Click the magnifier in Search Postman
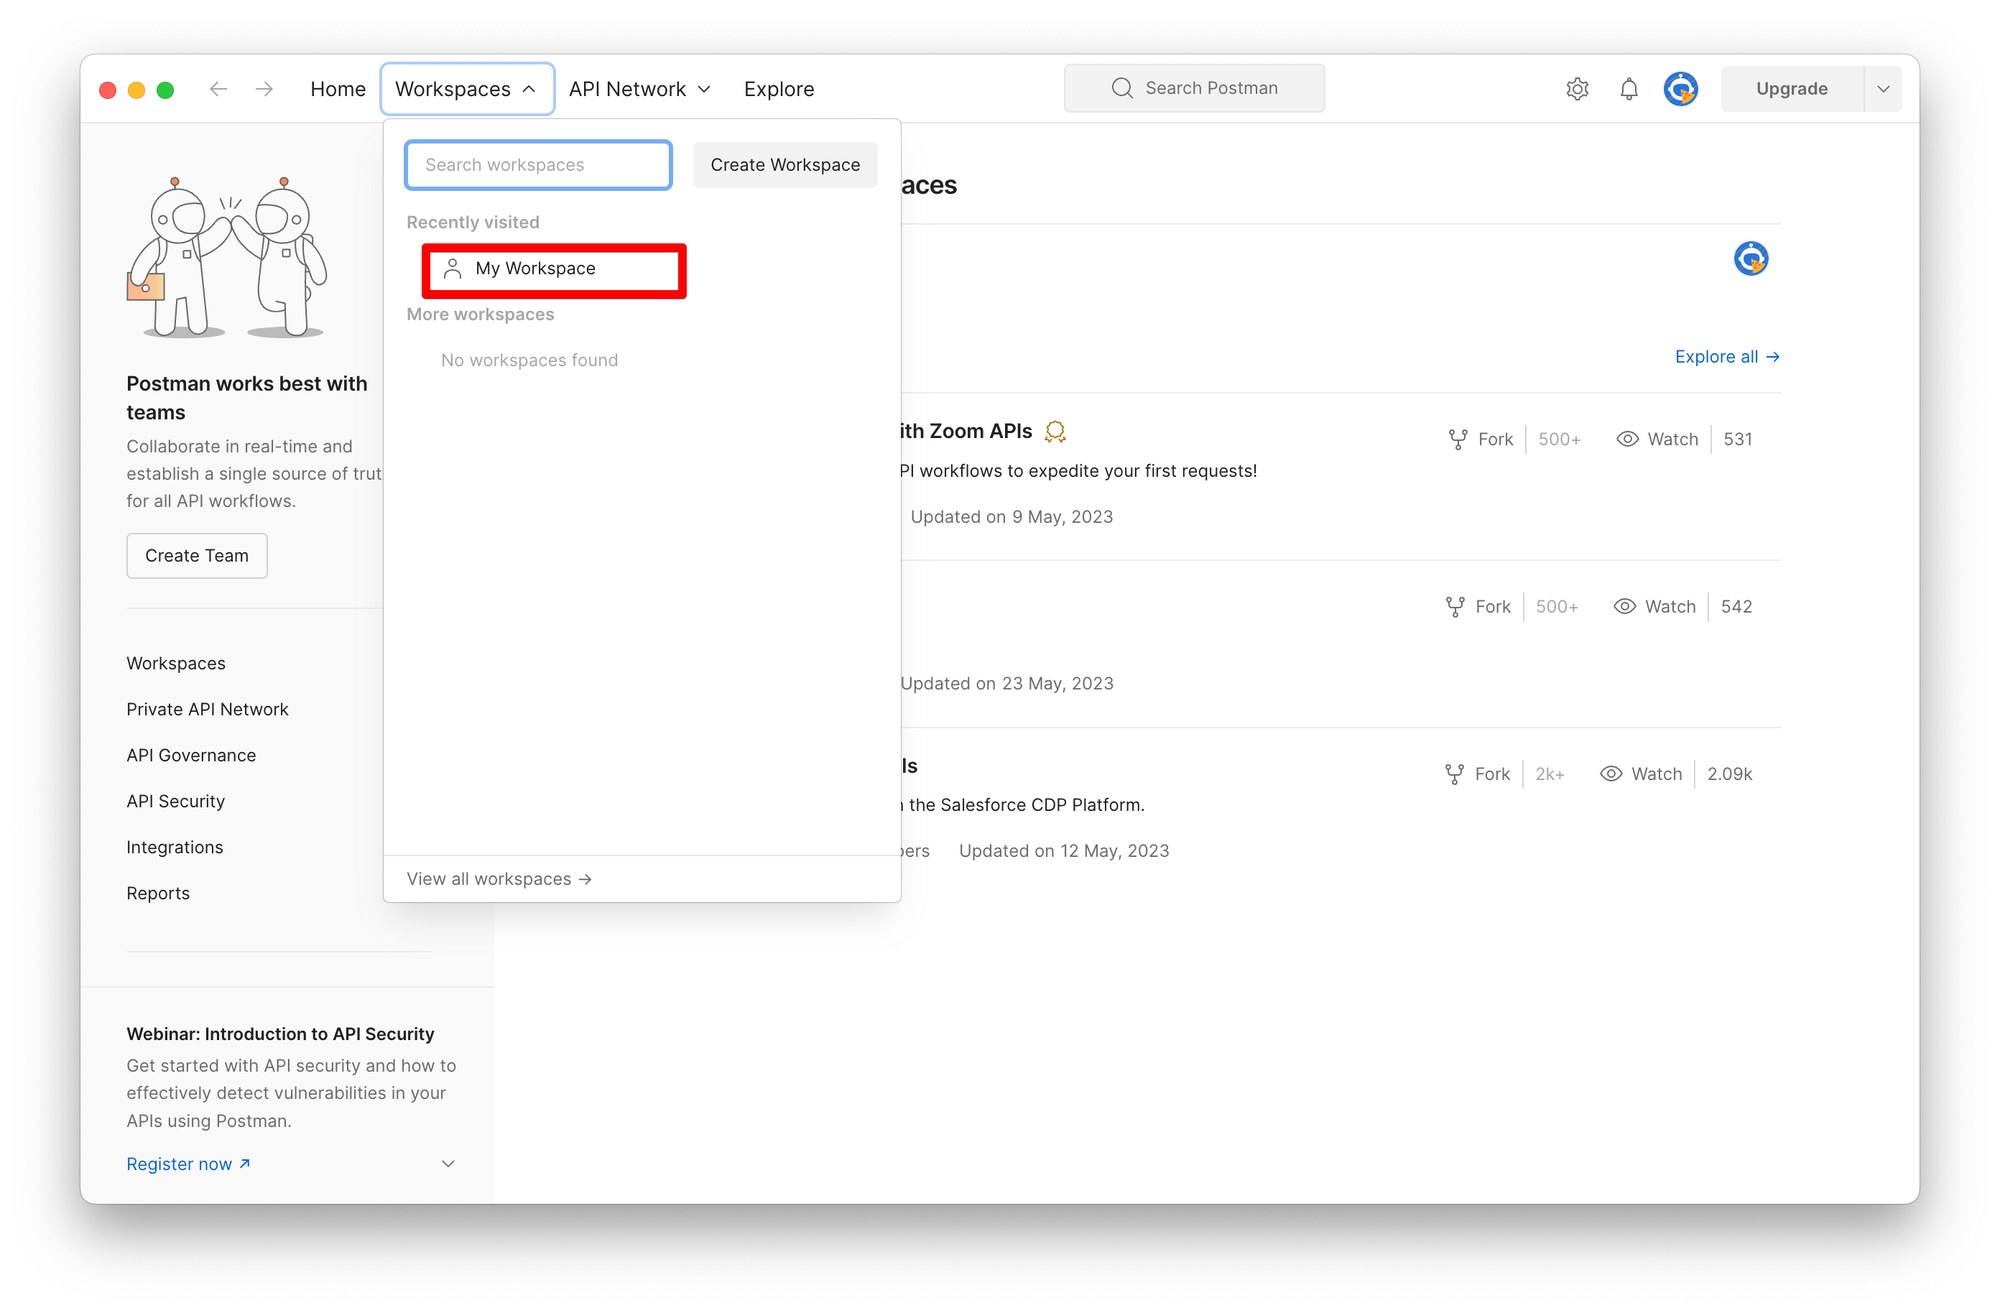Image resolution: width=2000 pixels, height=1310 pixels. (1122, 88)
